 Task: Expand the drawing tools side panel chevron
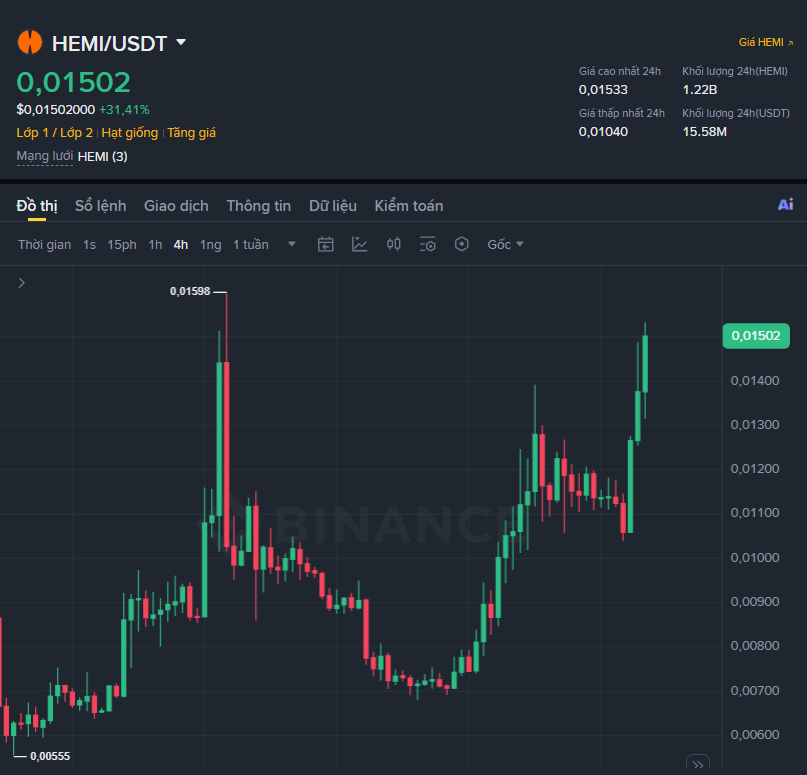point(22,283)
